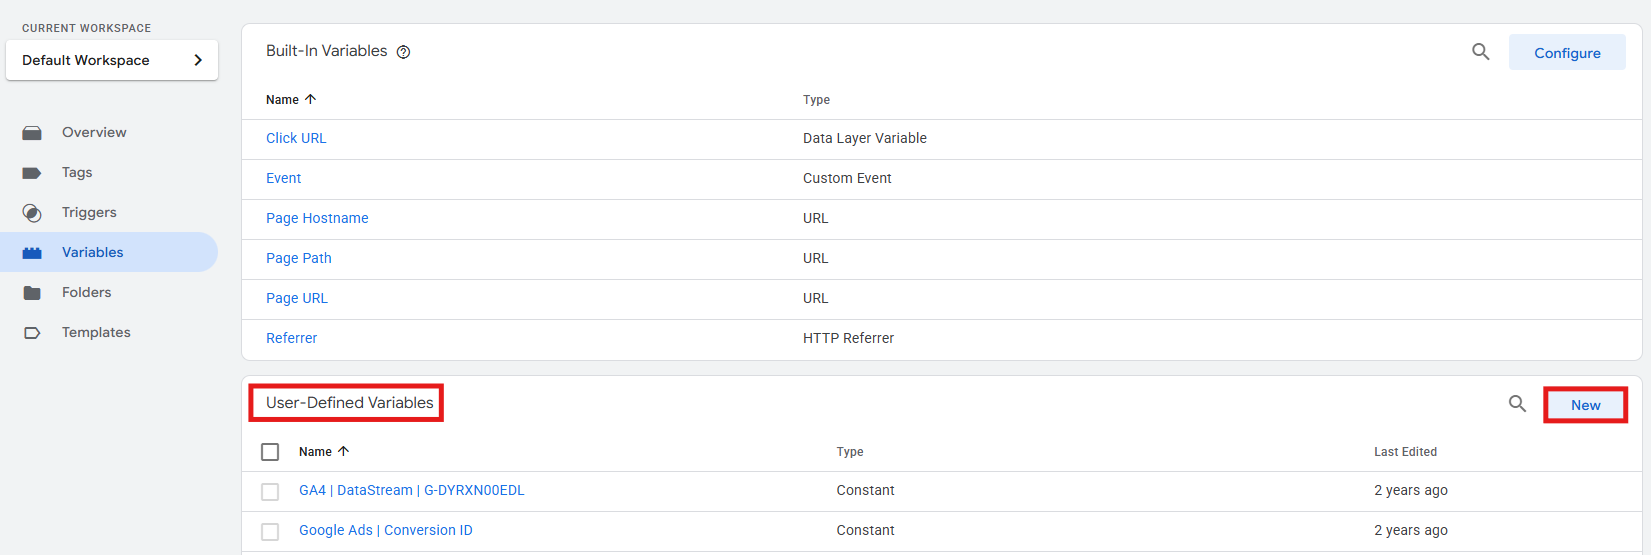
Task: Click the HTTP Referrer type cell
Action: tap(848, 338)
